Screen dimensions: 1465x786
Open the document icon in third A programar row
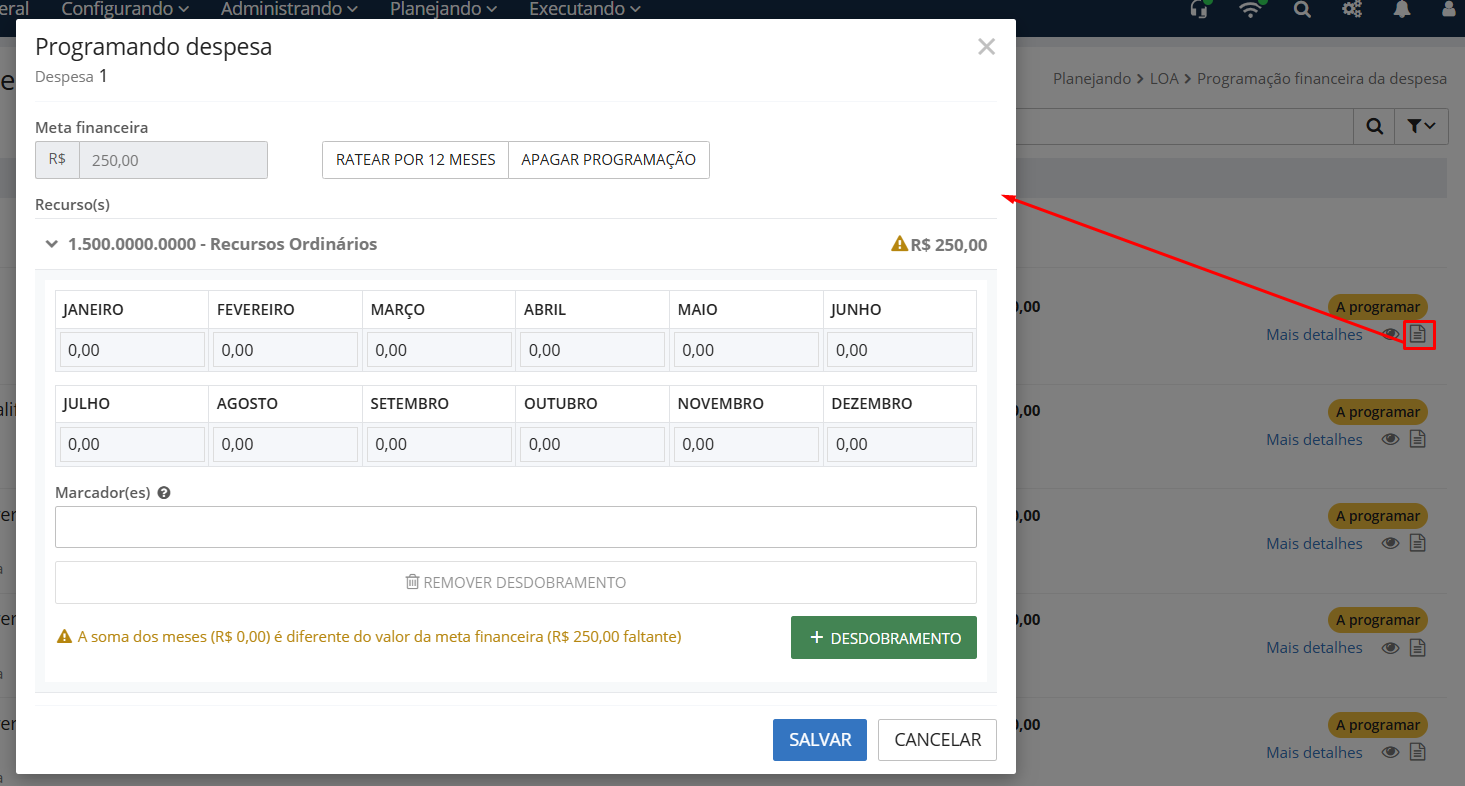point(1418,543)
